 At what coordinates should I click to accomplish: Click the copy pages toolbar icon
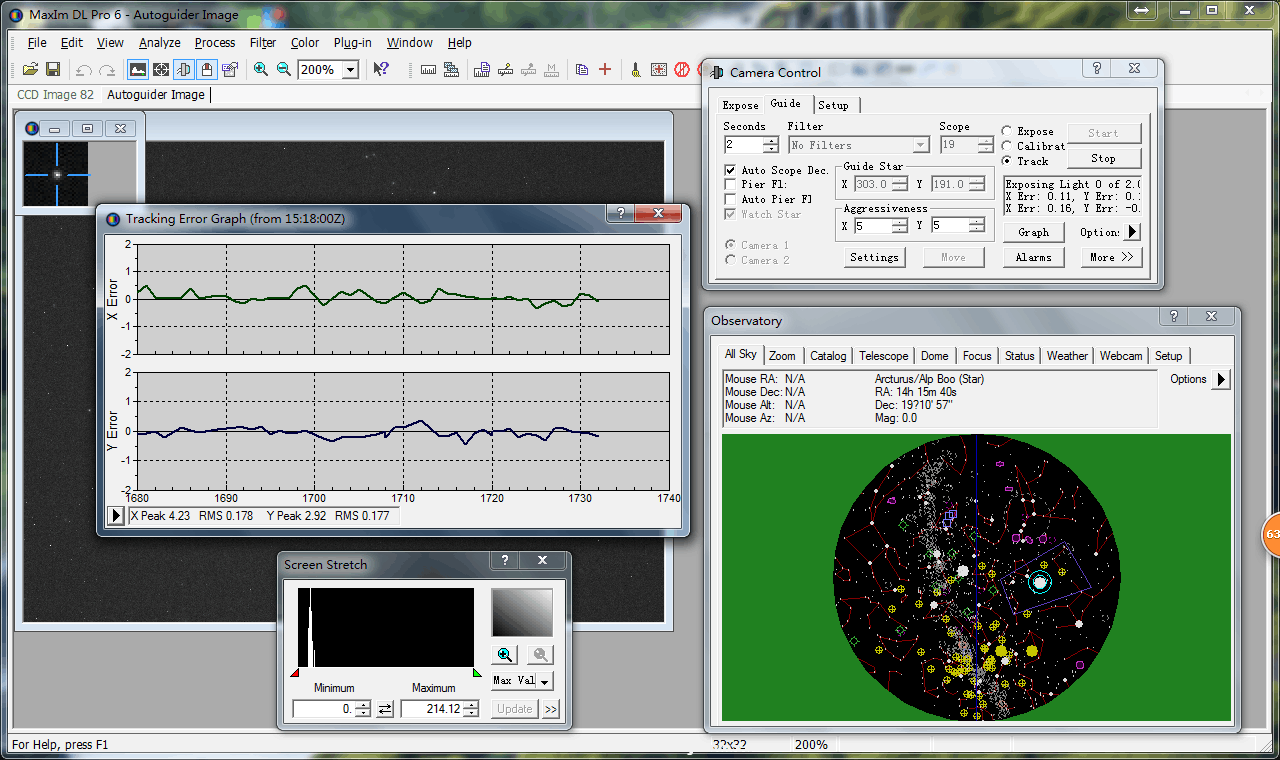[582, 70]
